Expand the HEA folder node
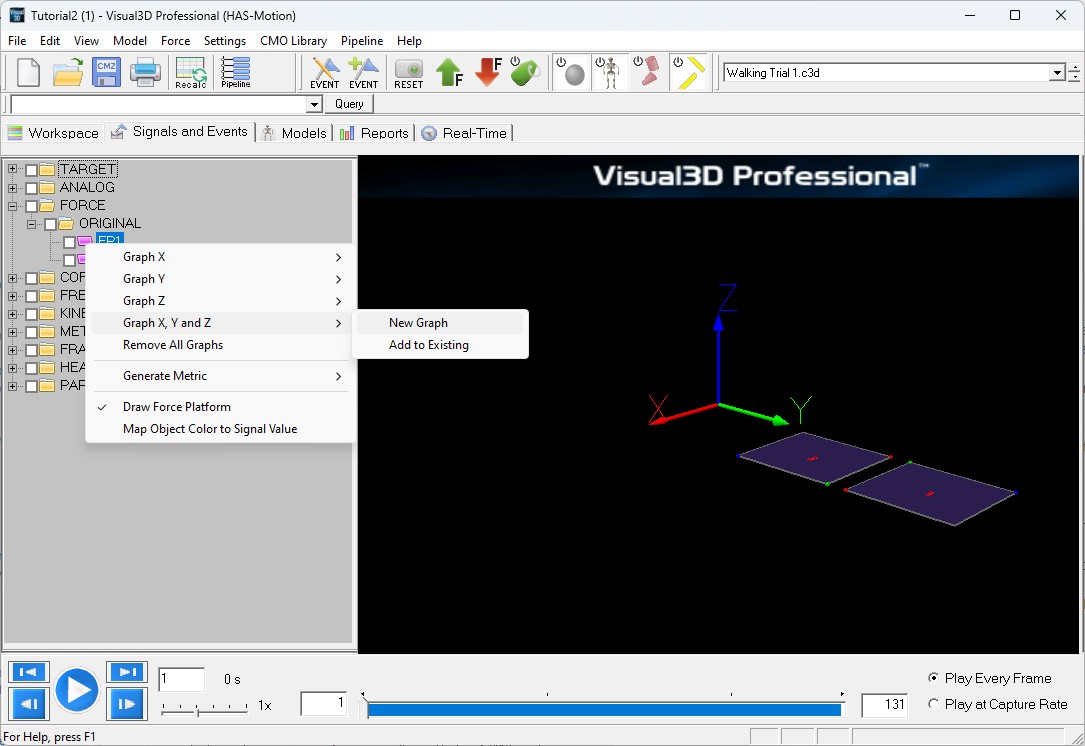 pyautogui.click(x=12, y=367)
